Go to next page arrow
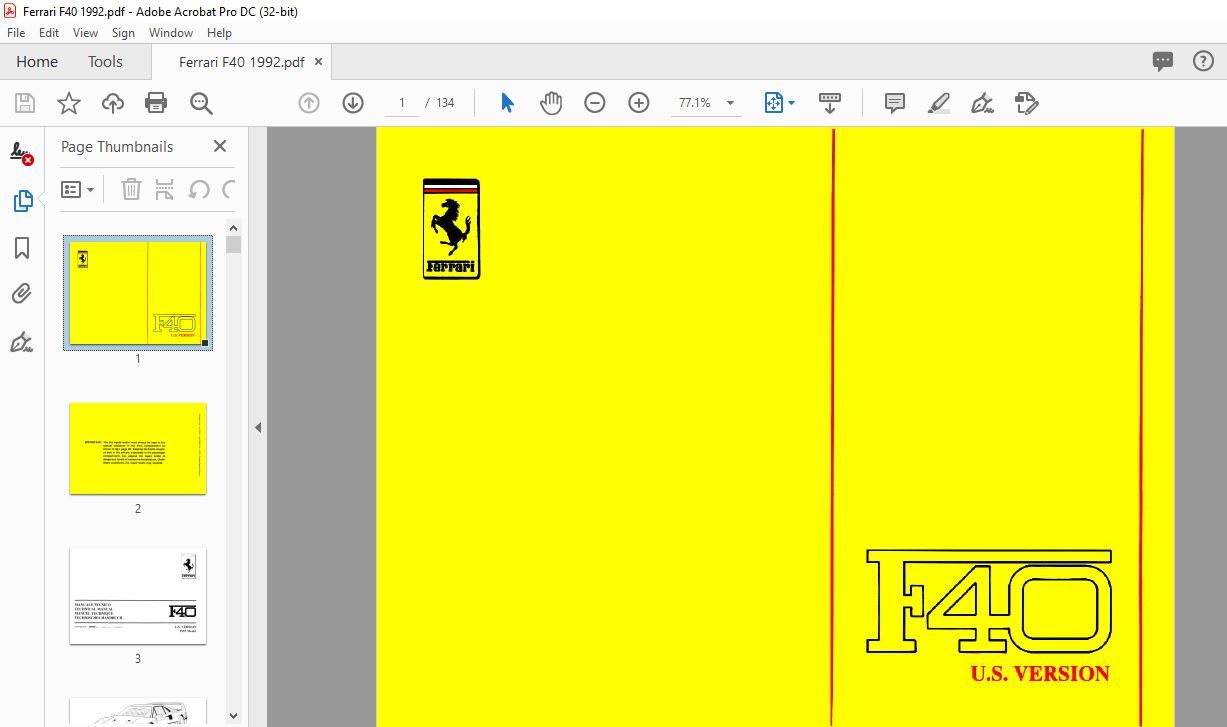Screen dimensions: 1227x727 [353, 103]
